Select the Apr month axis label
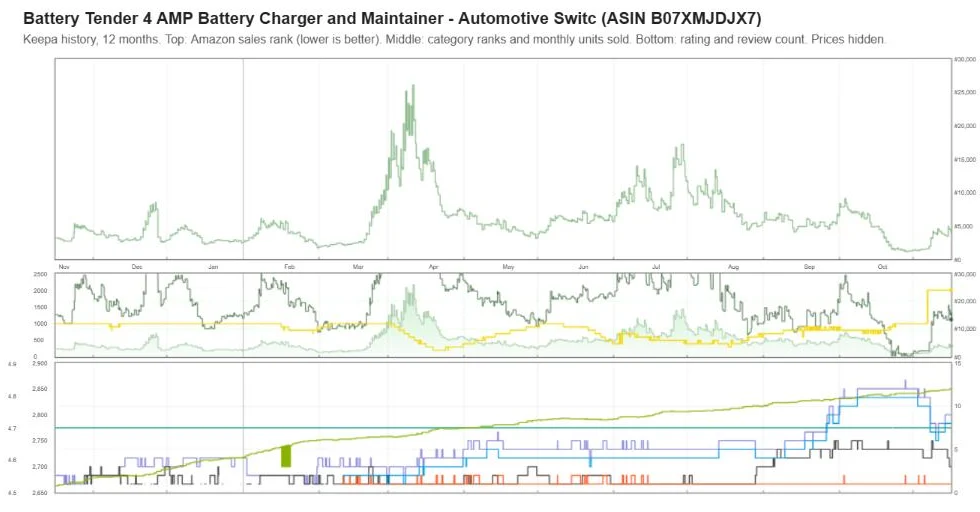980x512 pixels. point(433,267)
